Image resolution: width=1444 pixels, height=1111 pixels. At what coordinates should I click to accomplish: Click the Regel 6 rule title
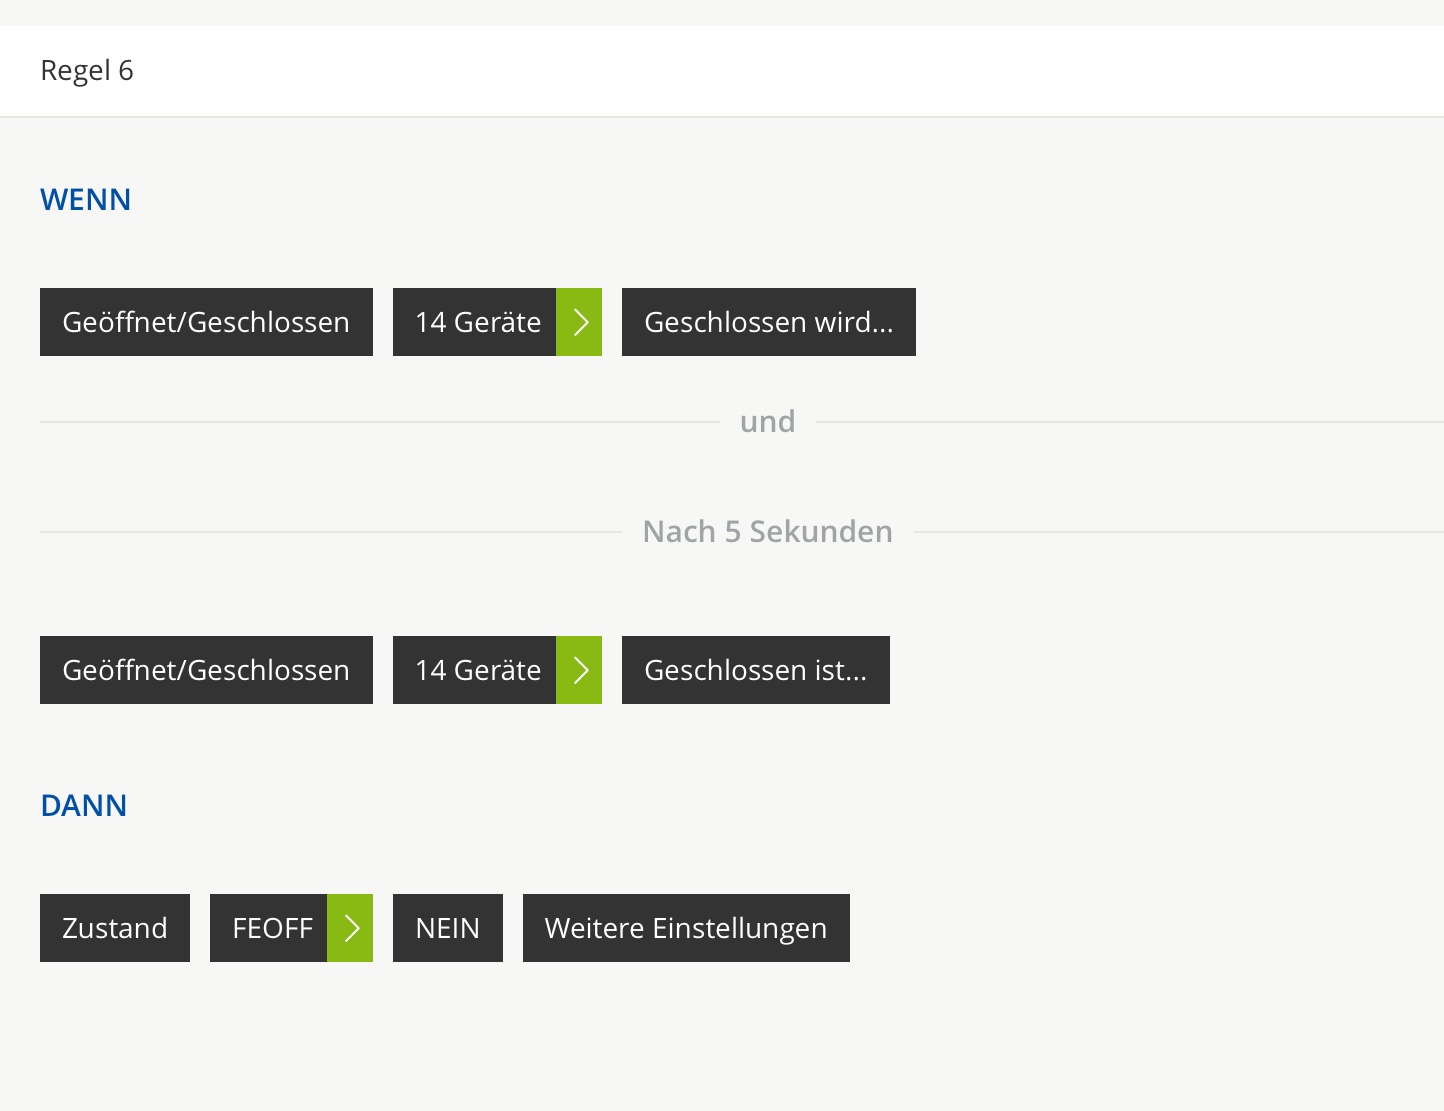pos(87,71)
